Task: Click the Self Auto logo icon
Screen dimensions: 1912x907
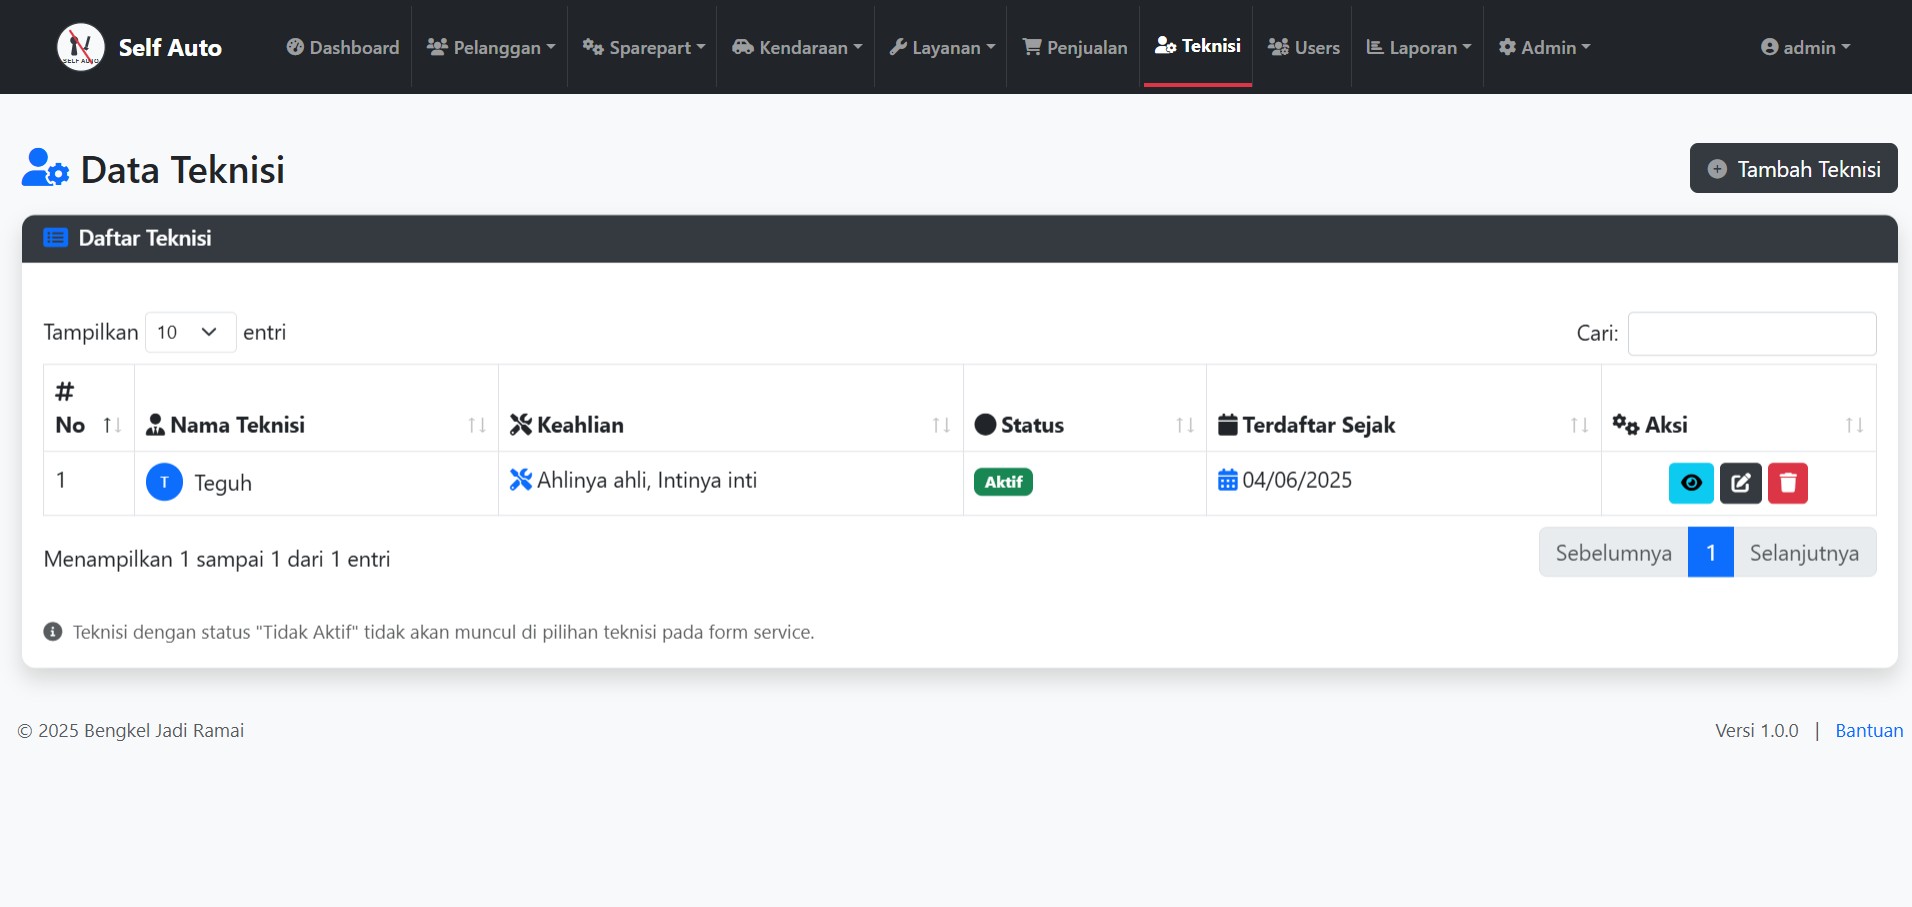Action: click(x=81, y=47)
